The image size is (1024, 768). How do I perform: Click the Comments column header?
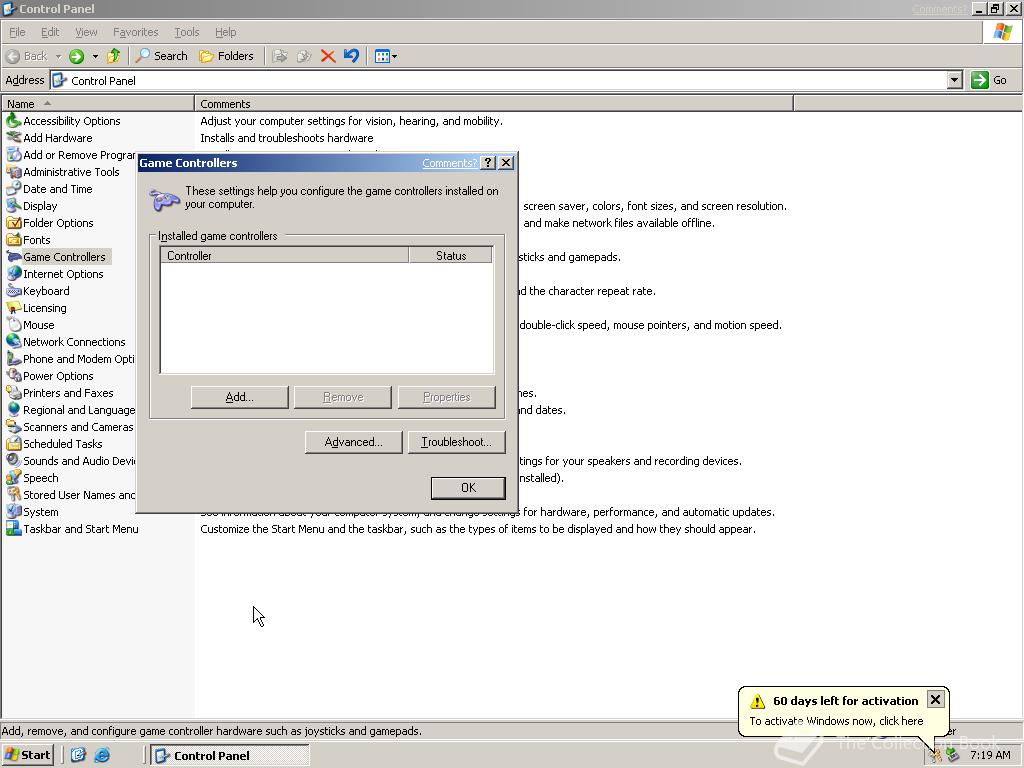point(494,104)
